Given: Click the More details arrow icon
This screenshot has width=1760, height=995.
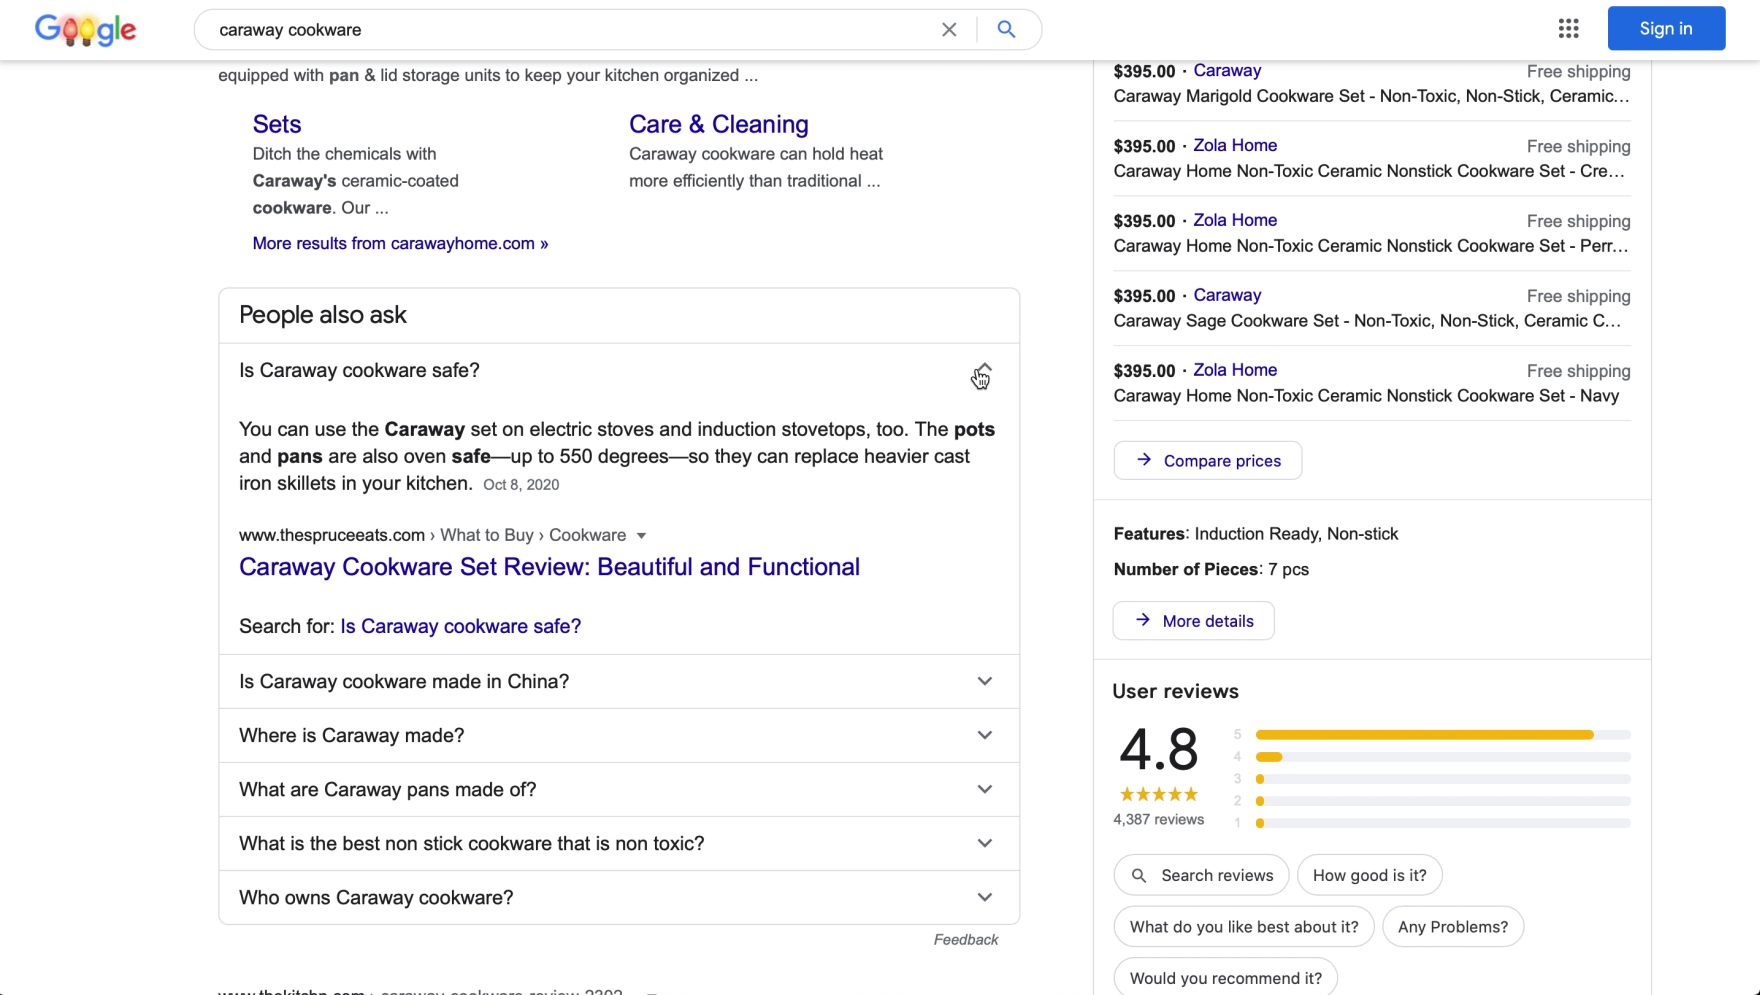Looking at the screenshot, I should [x=1143, y=620].
